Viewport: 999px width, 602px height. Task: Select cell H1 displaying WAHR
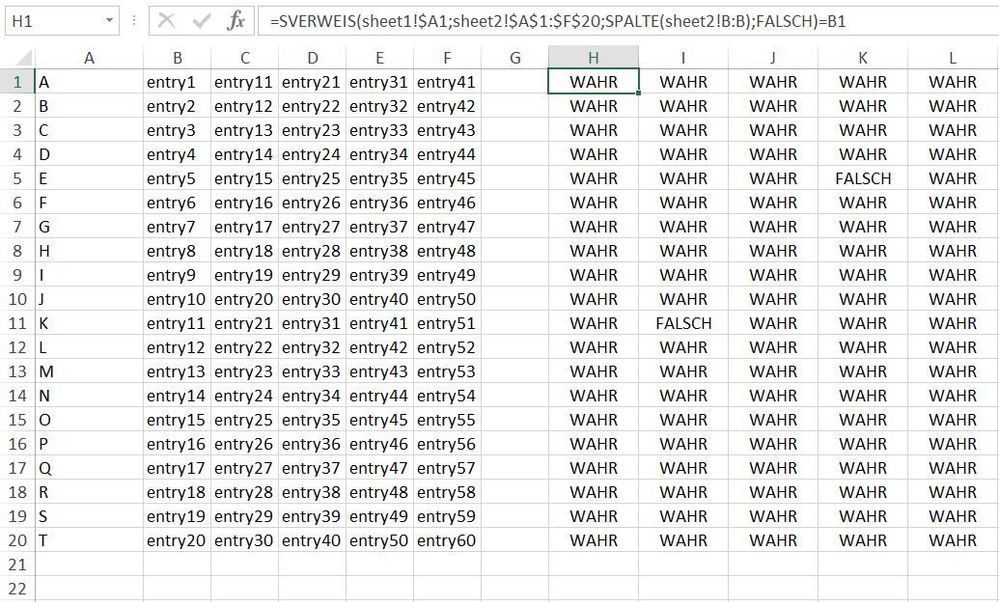(592, 82)
